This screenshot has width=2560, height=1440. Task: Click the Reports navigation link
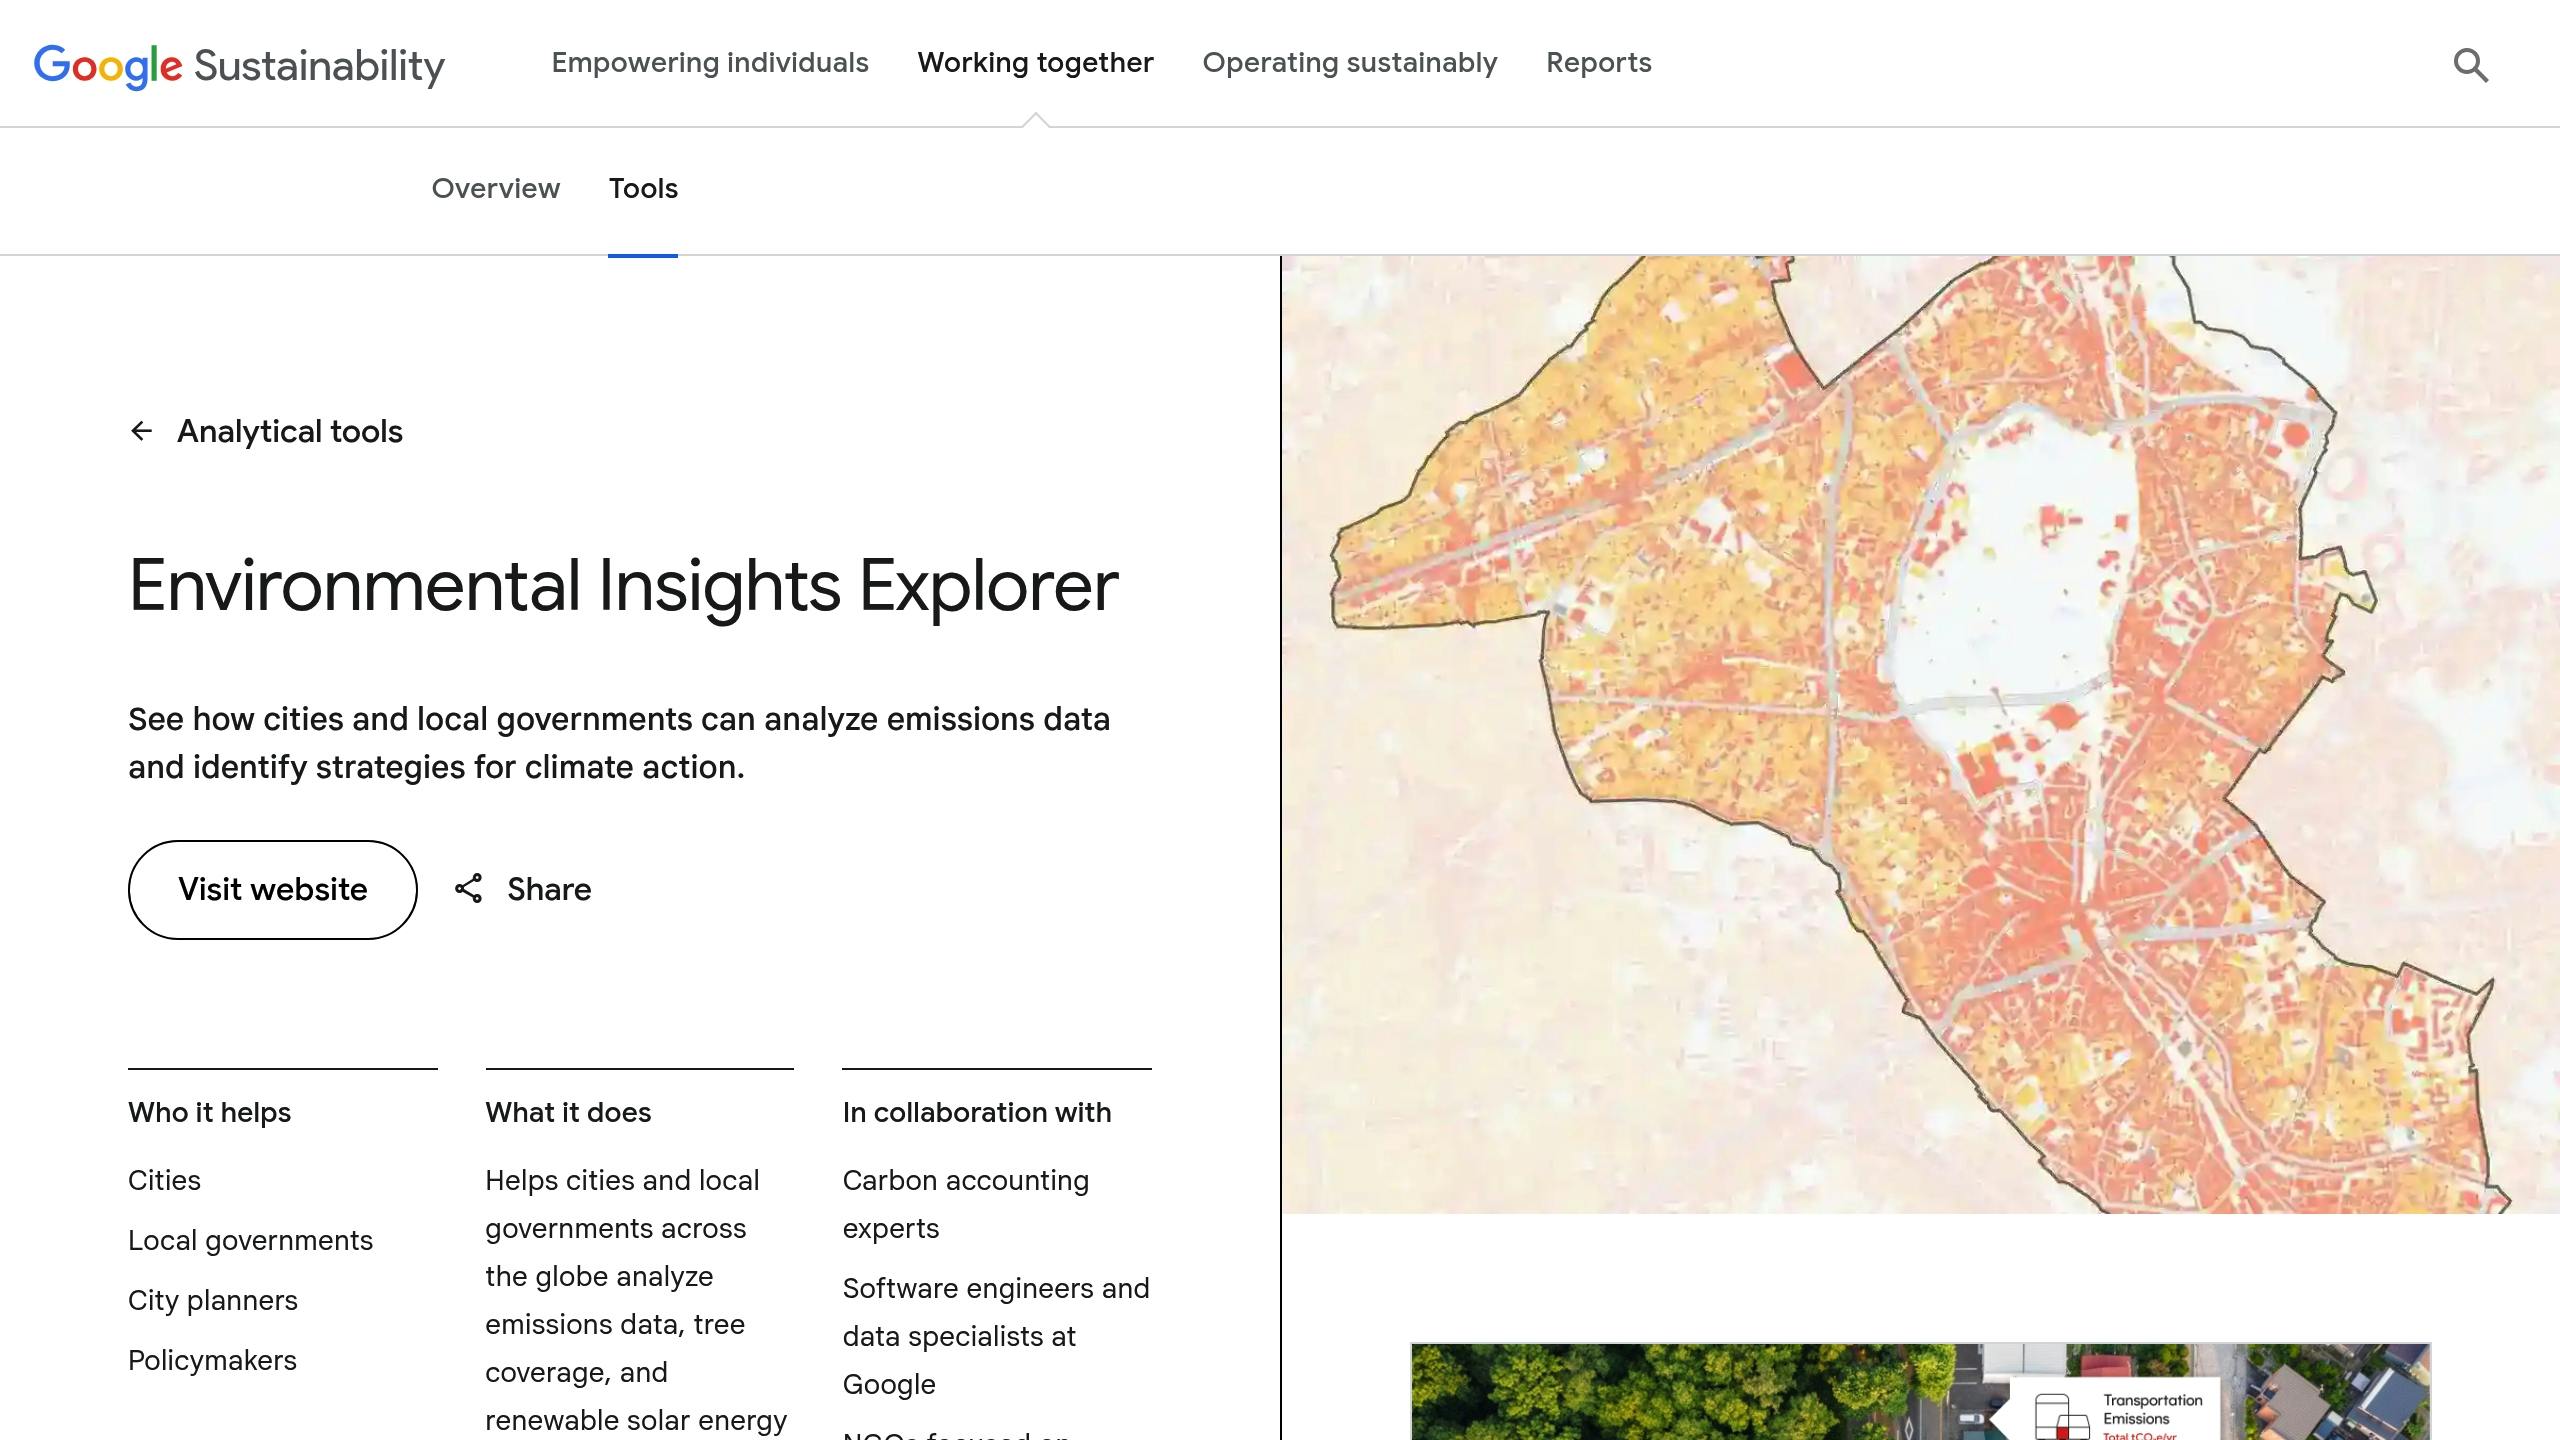pyautogui.click(x=1596, y=62)
